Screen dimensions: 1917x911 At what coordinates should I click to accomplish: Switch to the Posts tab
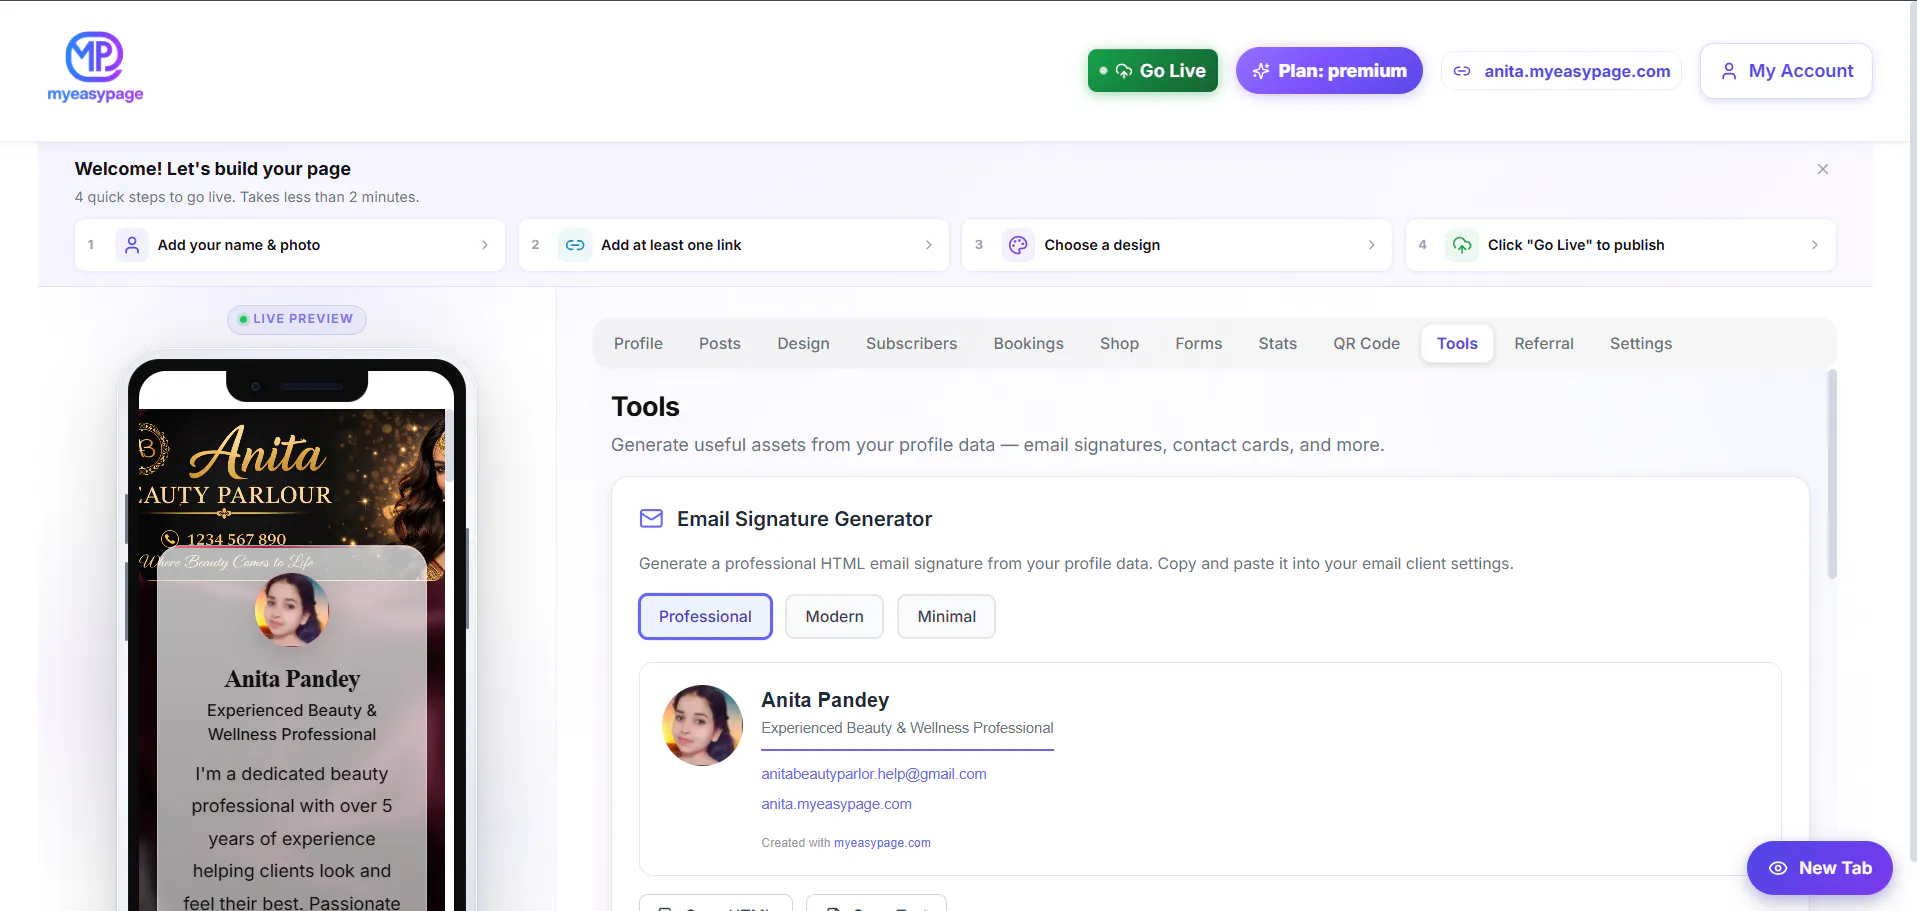720,344
